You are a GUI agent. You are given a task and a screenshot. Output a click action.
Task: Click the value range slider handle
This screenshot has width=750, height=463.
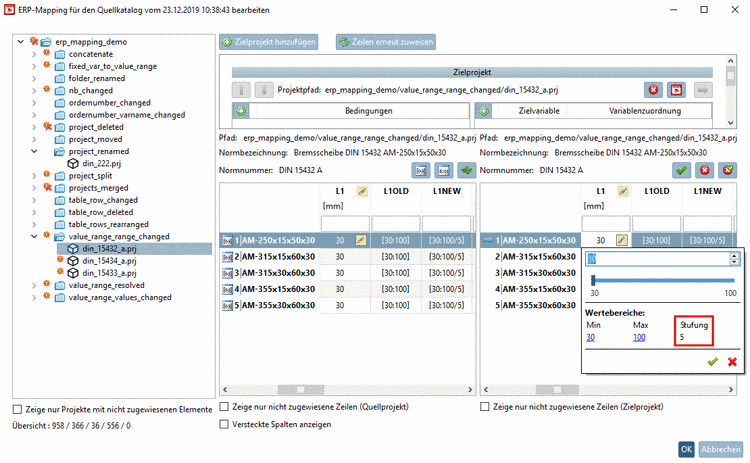pos(593,280)
